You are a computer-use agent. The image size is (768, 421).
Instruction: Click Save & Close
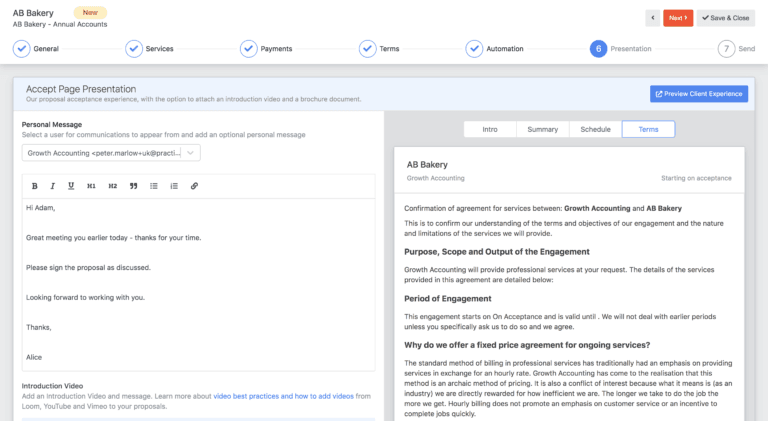[726, 18]
